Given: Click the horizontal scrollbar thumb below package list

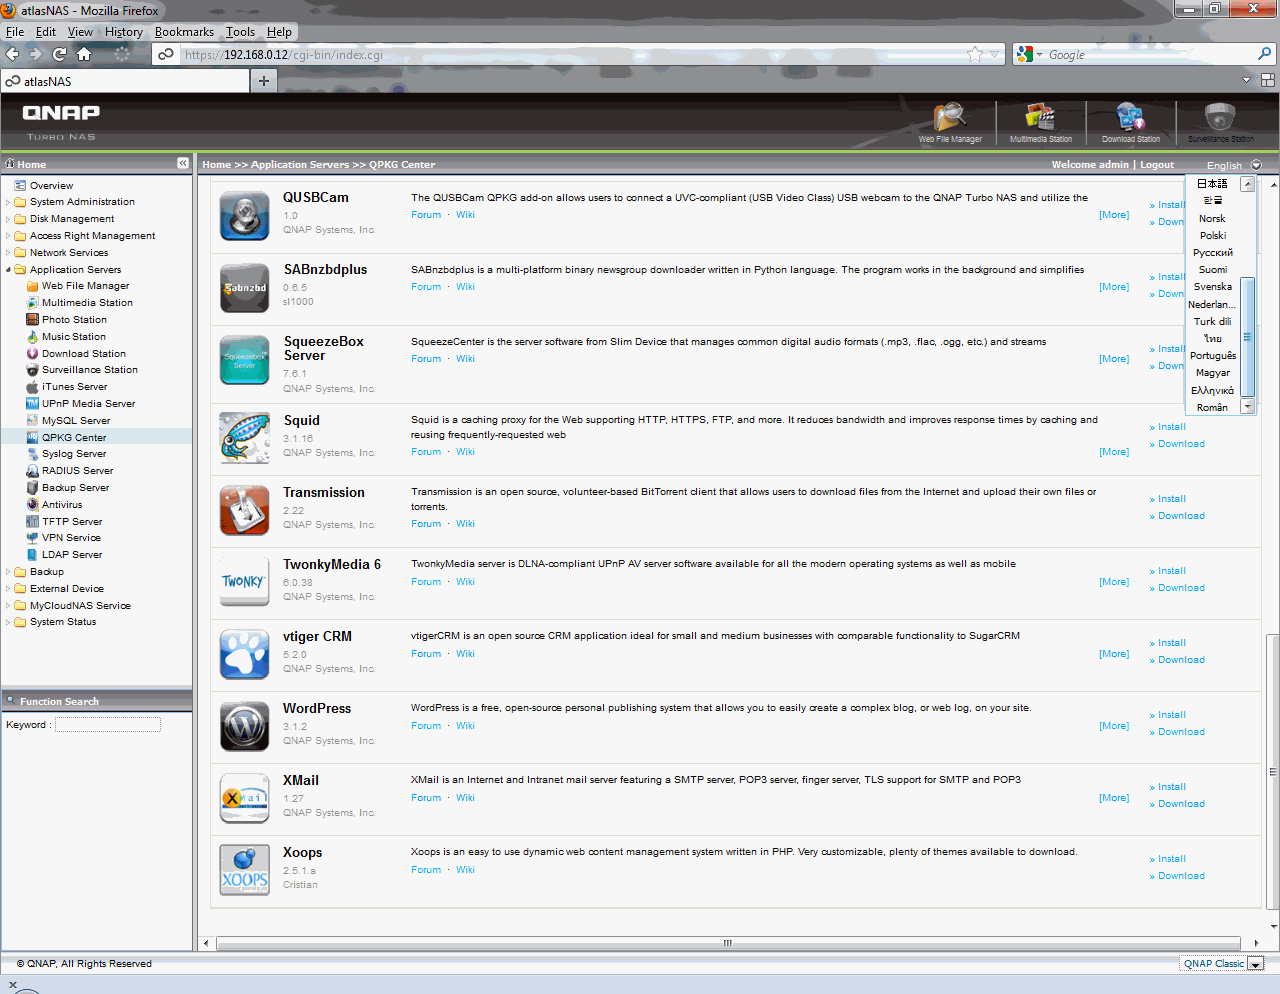Looking at the screenshot, I should (x=728, y=943).
